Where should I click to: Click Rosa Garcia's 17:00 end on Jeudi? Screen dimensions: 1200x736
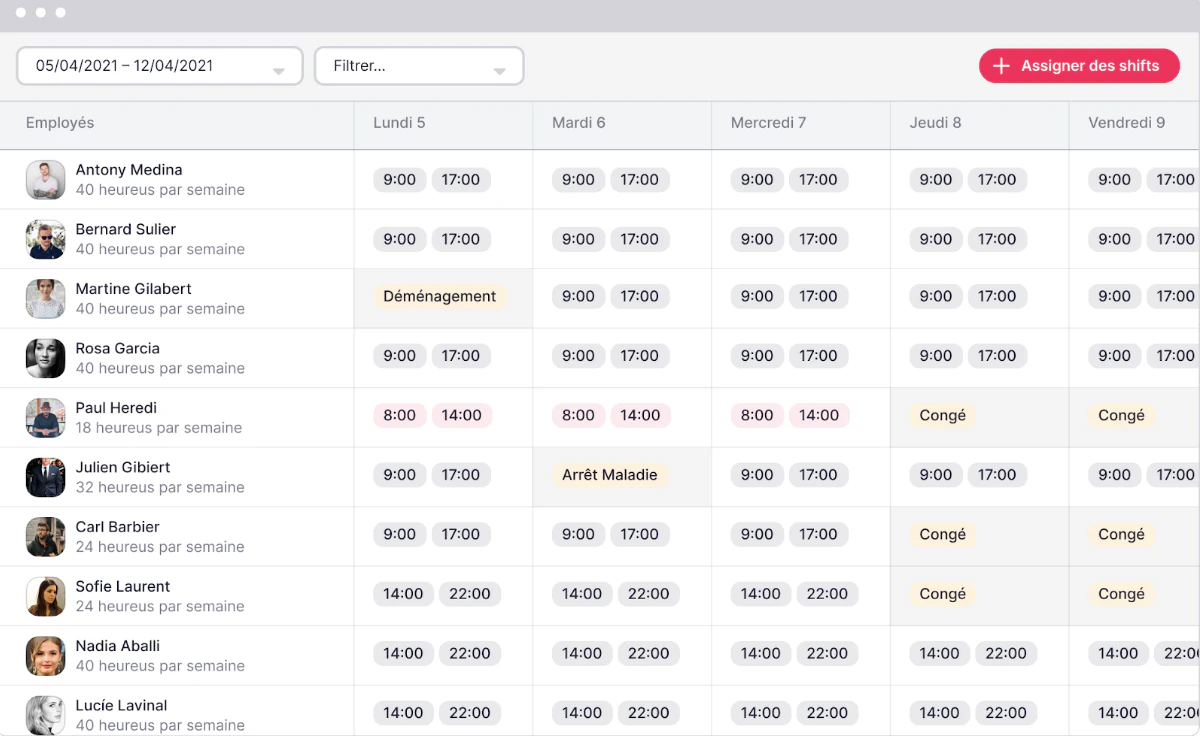tap(997, 356)
